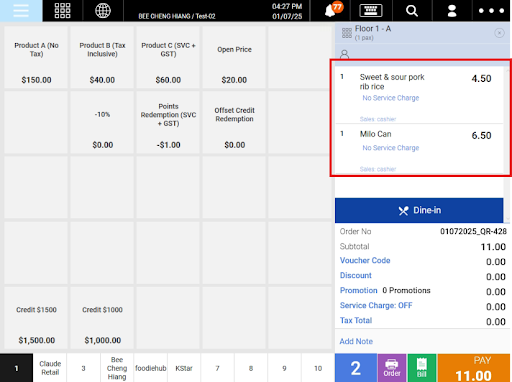Open the three-dot more options menu
This screenshot has height=382, width=512.
[491, 11]
